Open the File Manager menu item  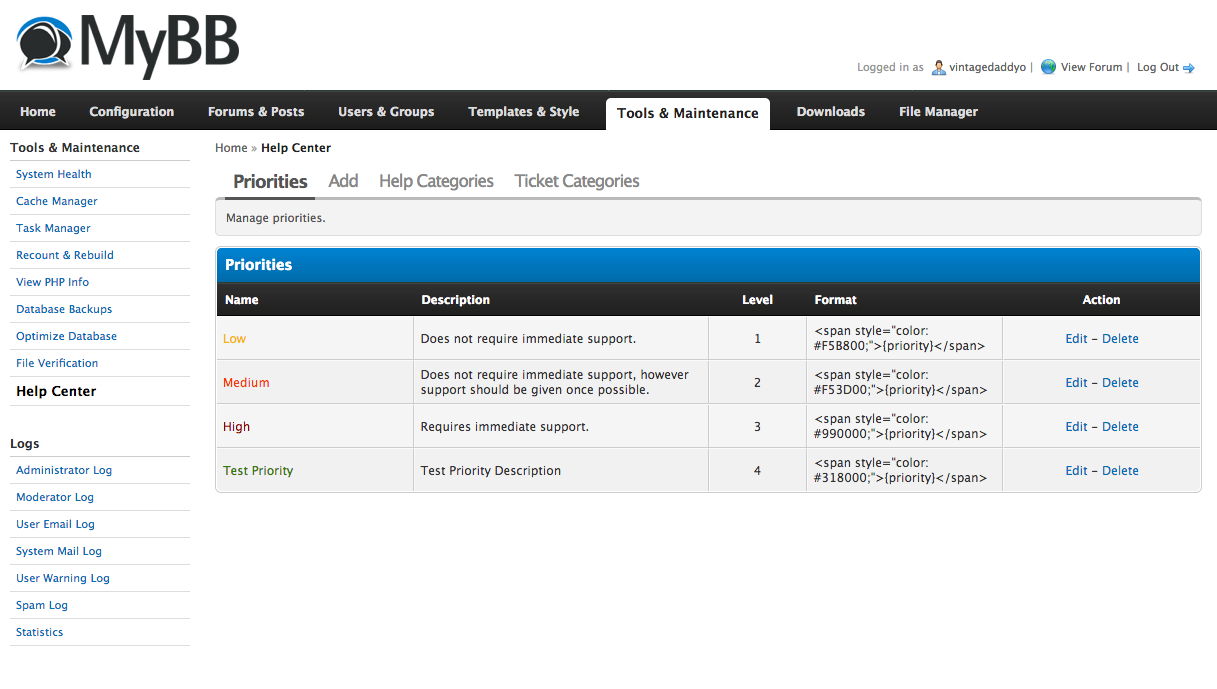click(938, 112)
